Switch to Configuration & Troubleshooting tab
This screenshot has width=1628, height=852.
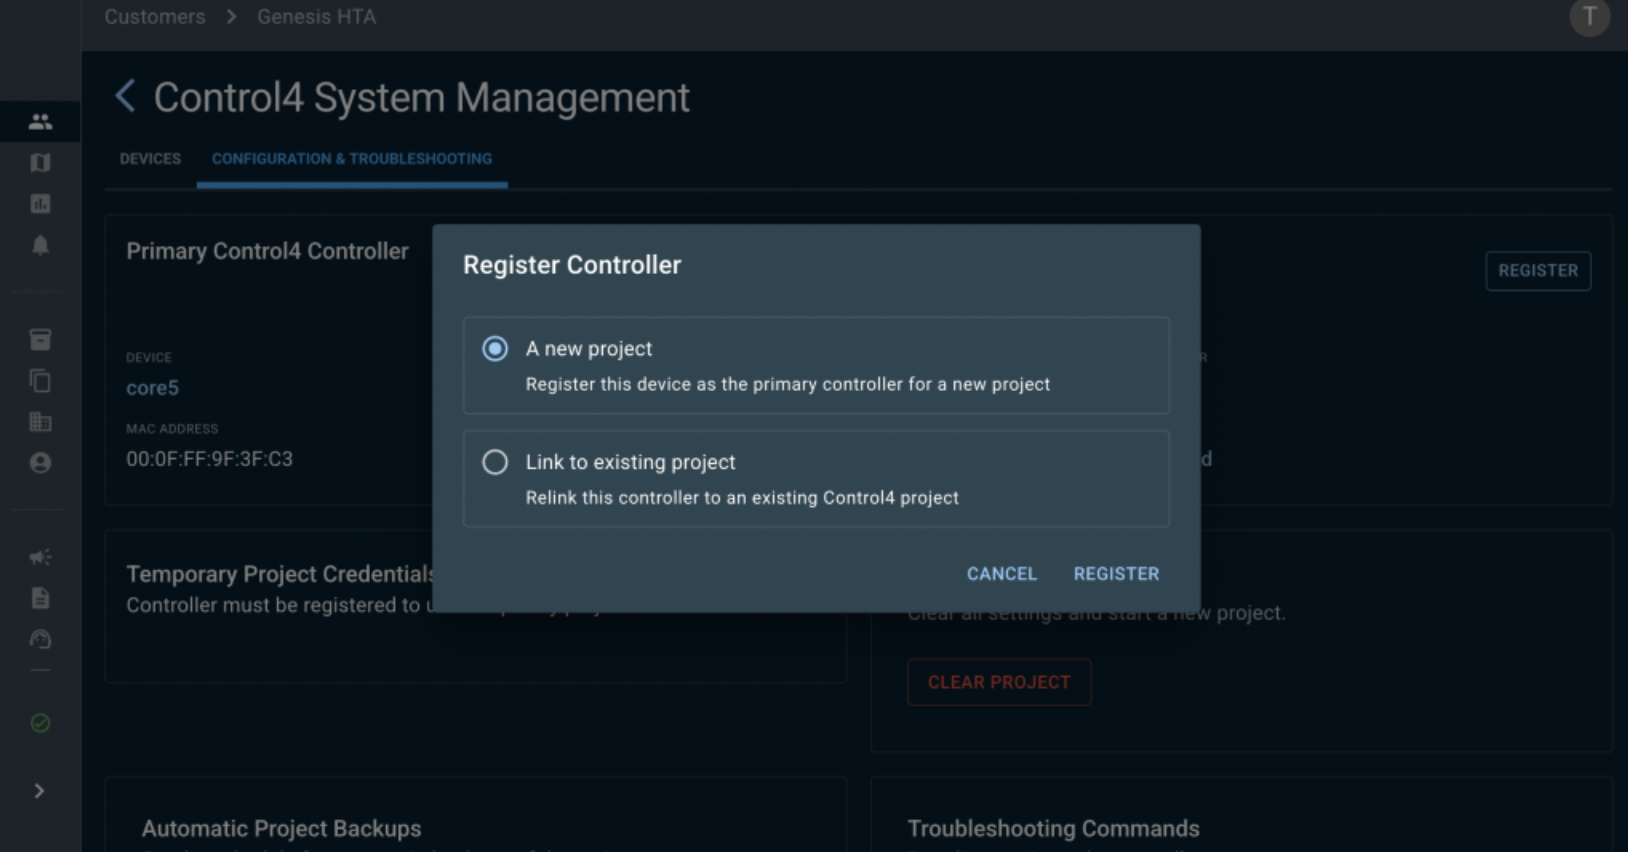[x=352, y=159]
